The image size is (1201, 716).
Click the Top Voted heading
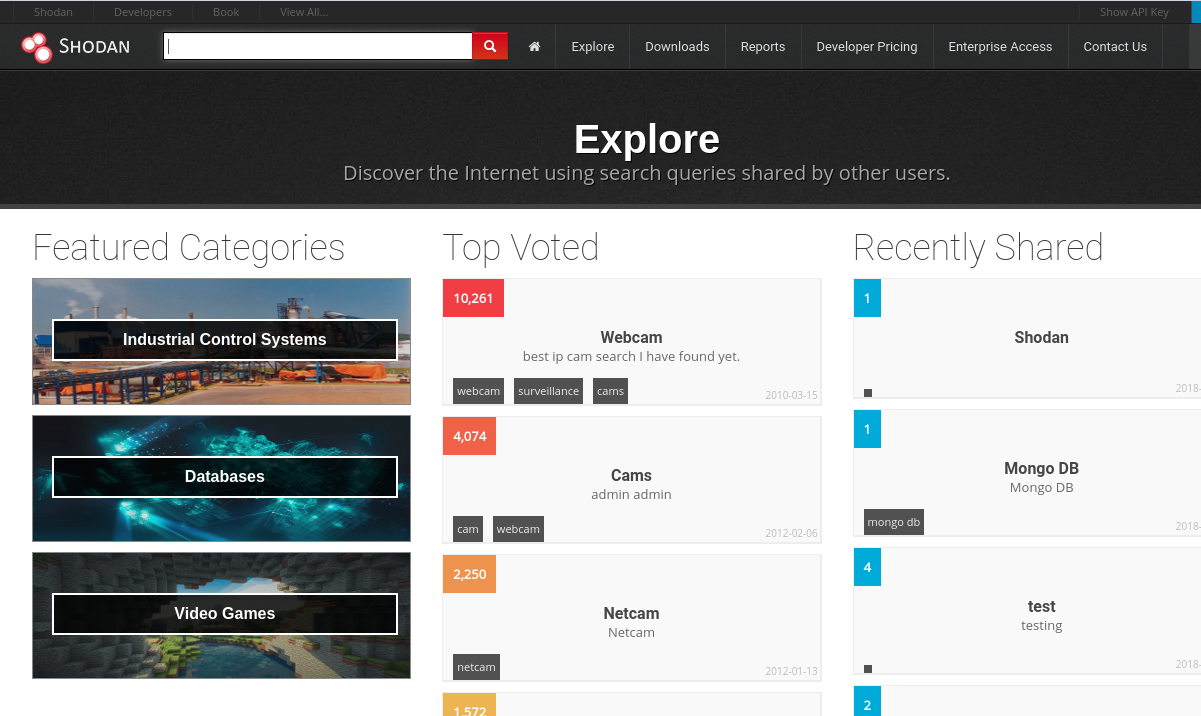click(x=521, y=248)
